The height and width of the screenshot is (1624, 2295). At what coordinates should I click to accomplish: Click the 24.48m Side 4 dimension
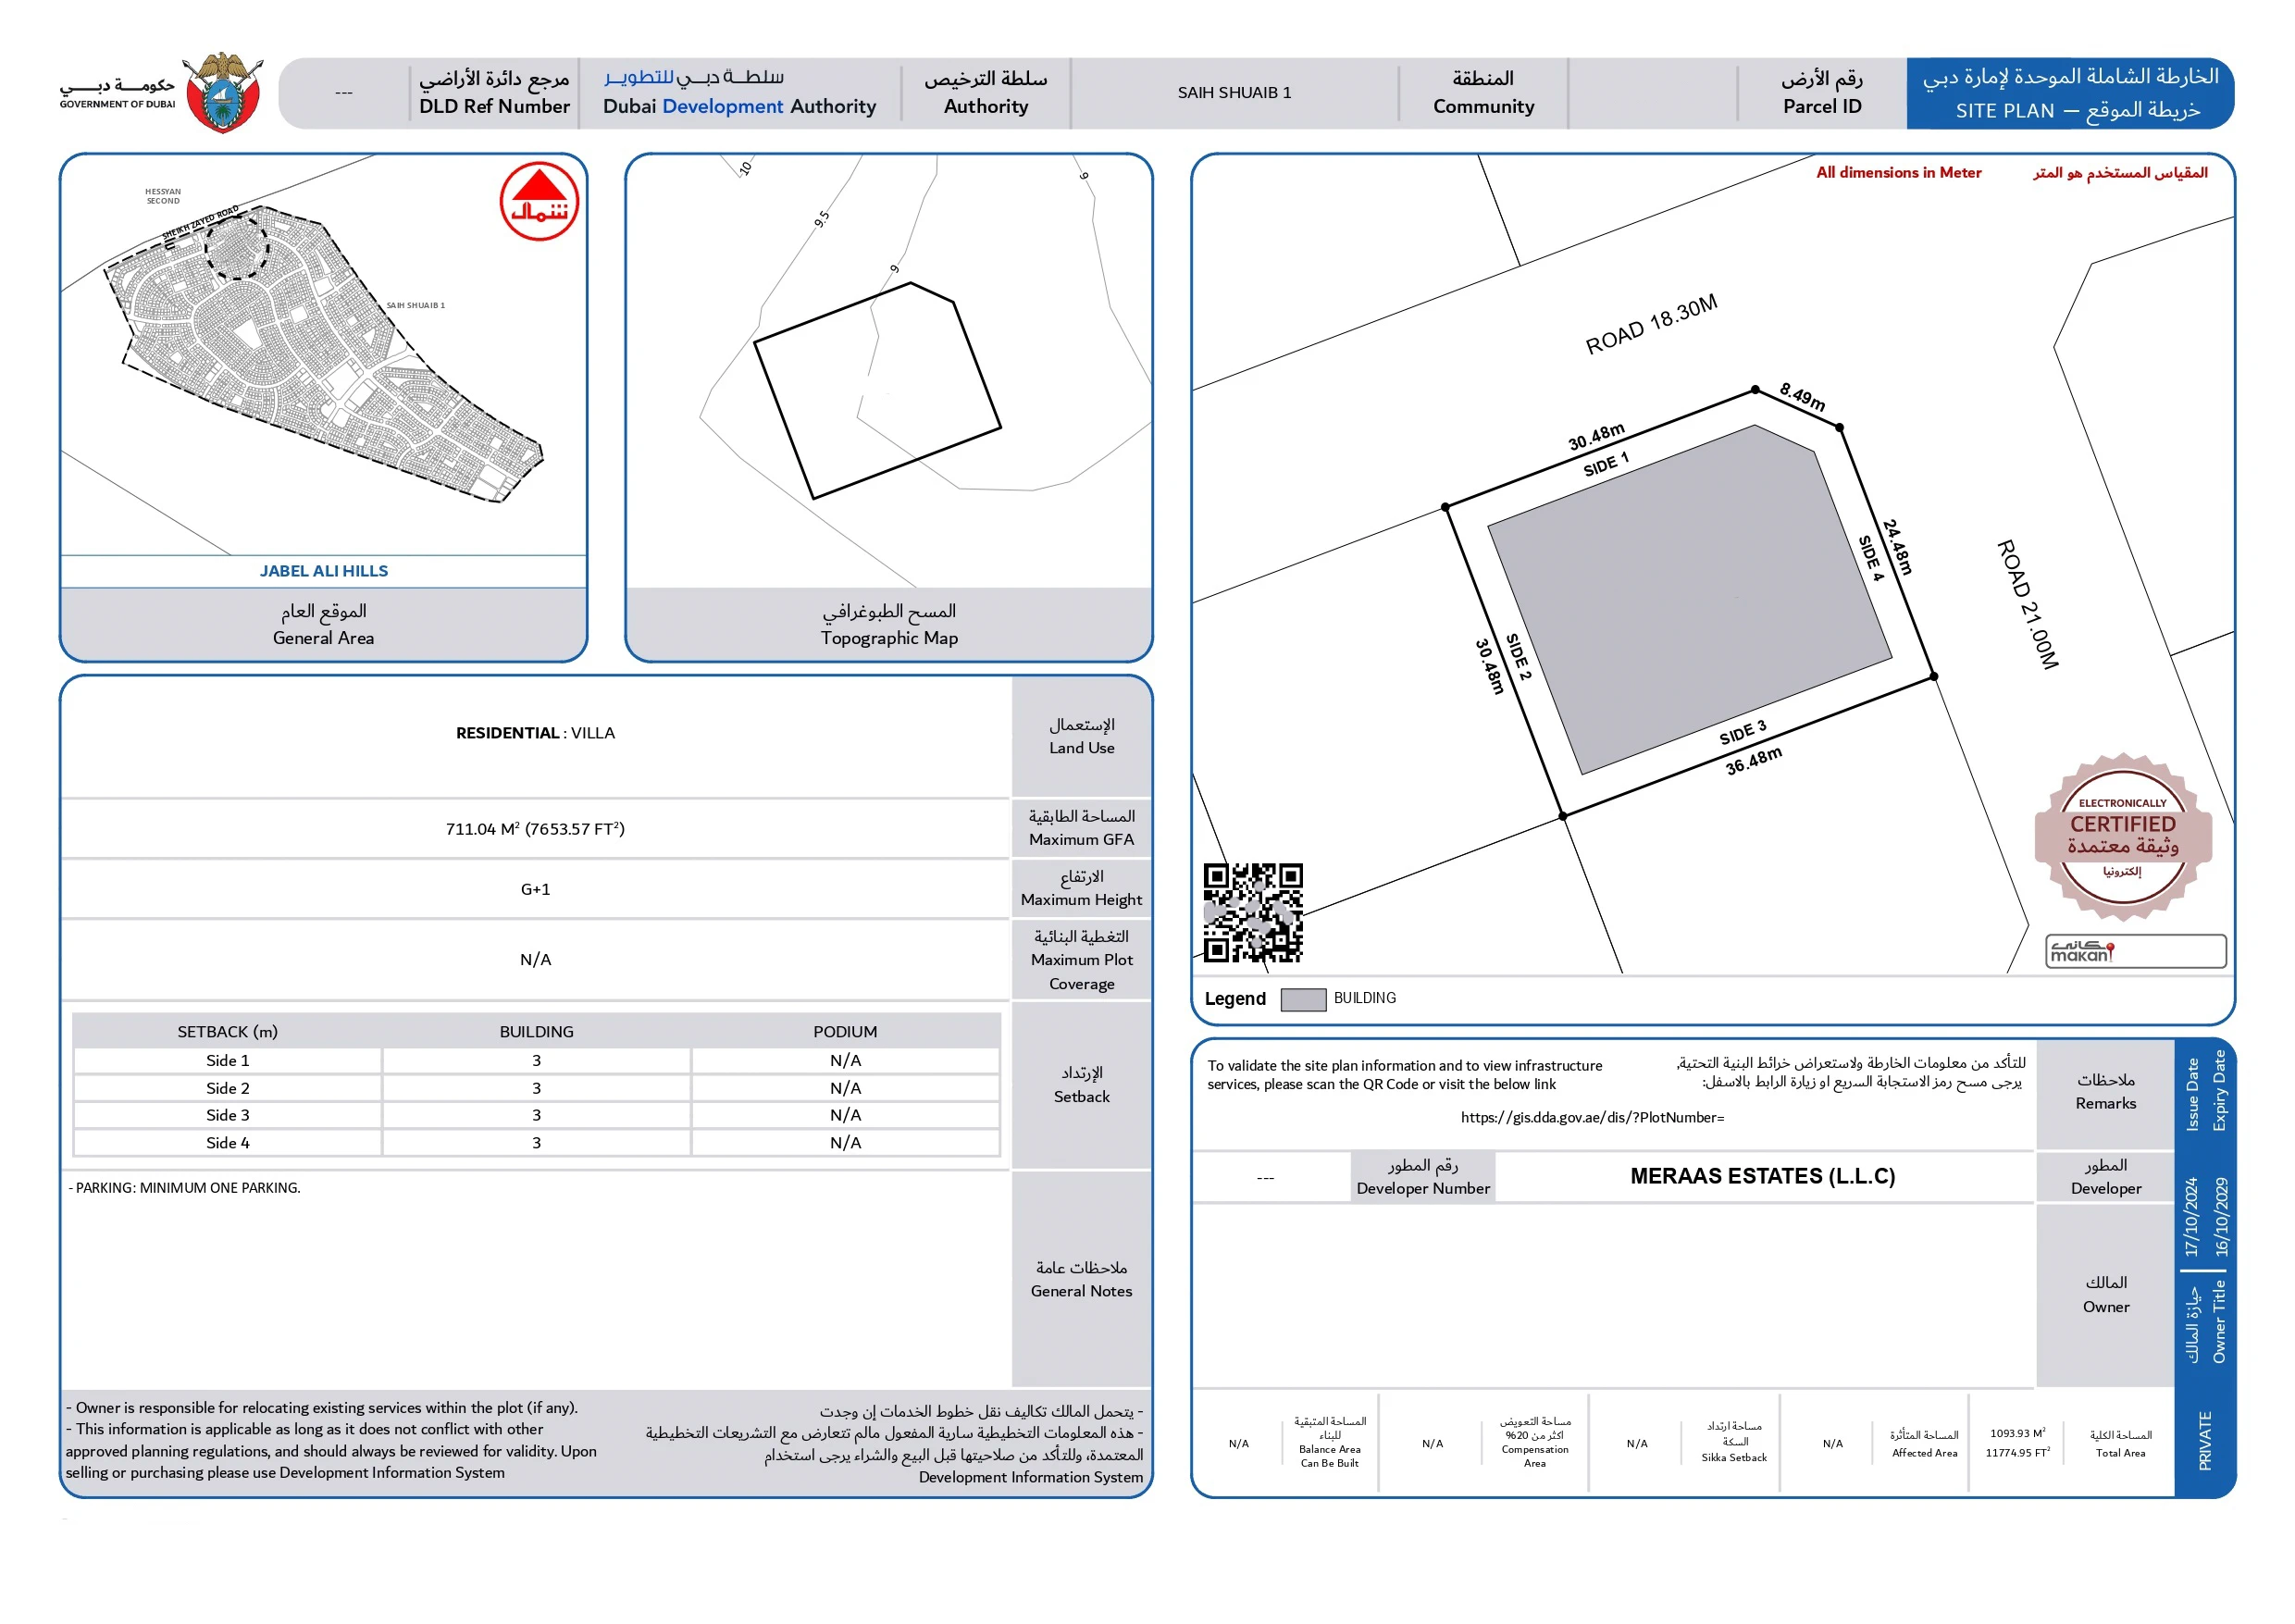pyautogui.click(x=1898, y=547)
